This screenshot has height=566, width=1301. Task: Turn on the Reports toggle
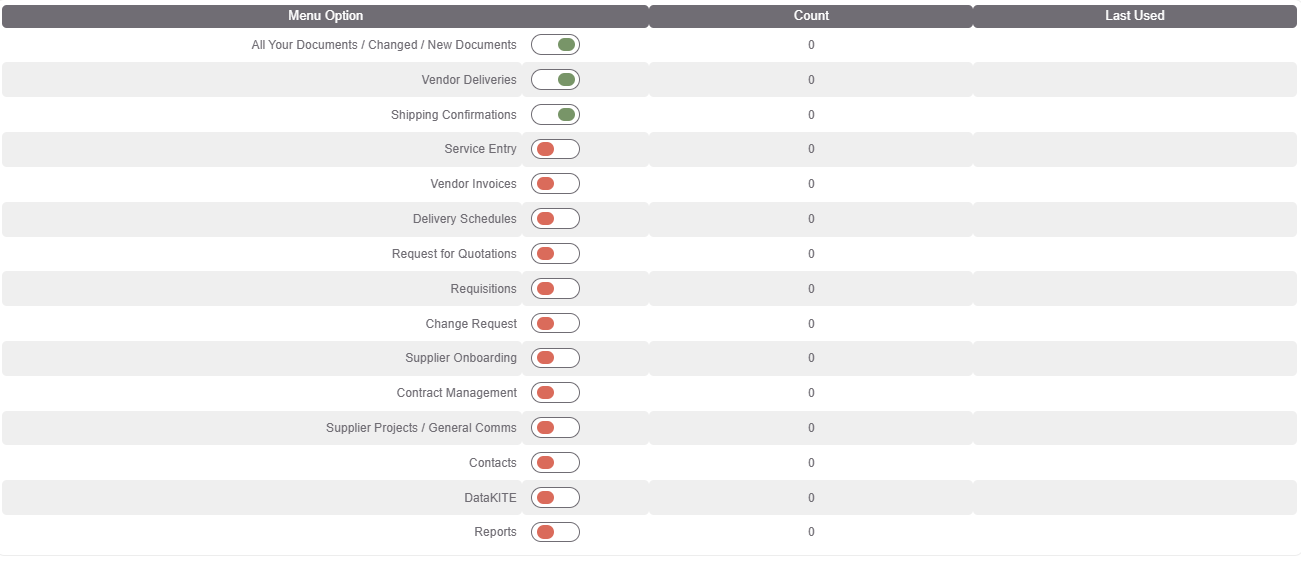point(555,532)
